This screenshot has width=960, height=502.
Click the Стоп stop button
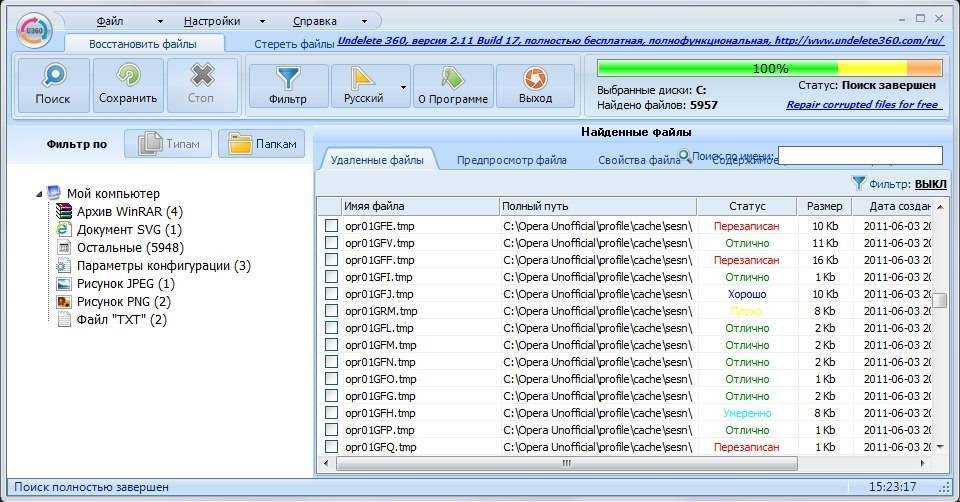[201, 86]
